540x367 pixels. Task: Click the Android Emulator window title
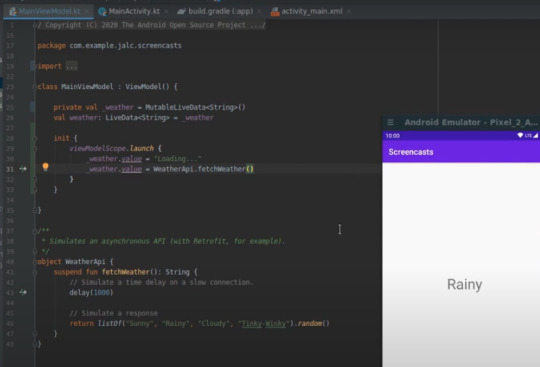coord(471,122)
